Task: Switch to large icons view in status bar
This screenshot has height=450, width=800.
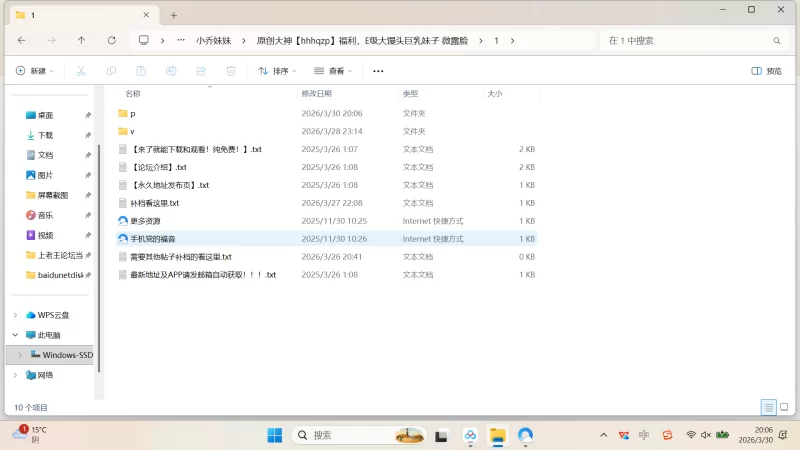Action: [784, 407]
